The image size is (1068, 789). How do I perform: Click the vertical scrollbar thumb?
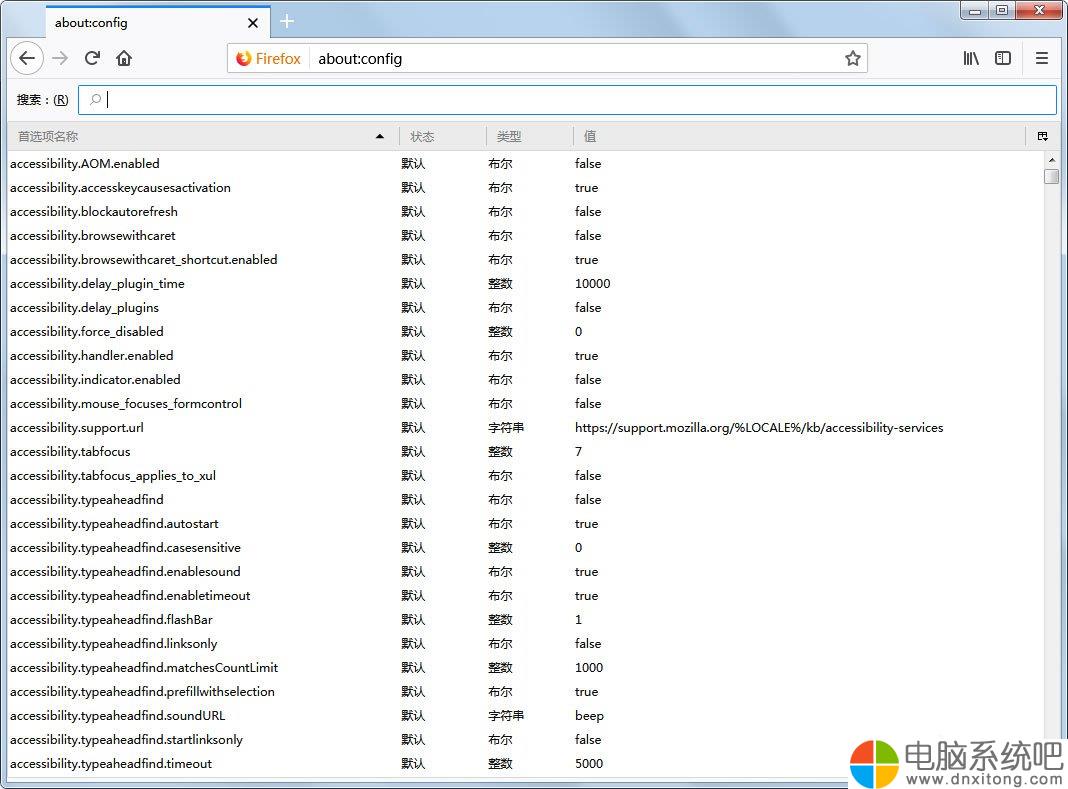click(1052, 176)
